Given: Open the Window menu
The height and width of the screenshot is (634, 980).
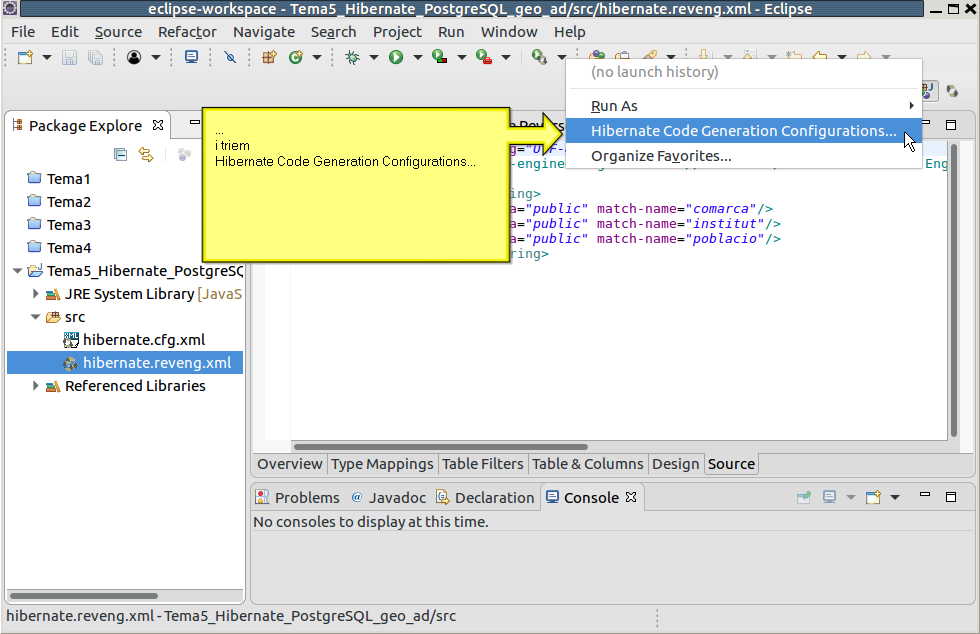Looking at the screenshot, I should pyautogui.click(x=509, y=32).
